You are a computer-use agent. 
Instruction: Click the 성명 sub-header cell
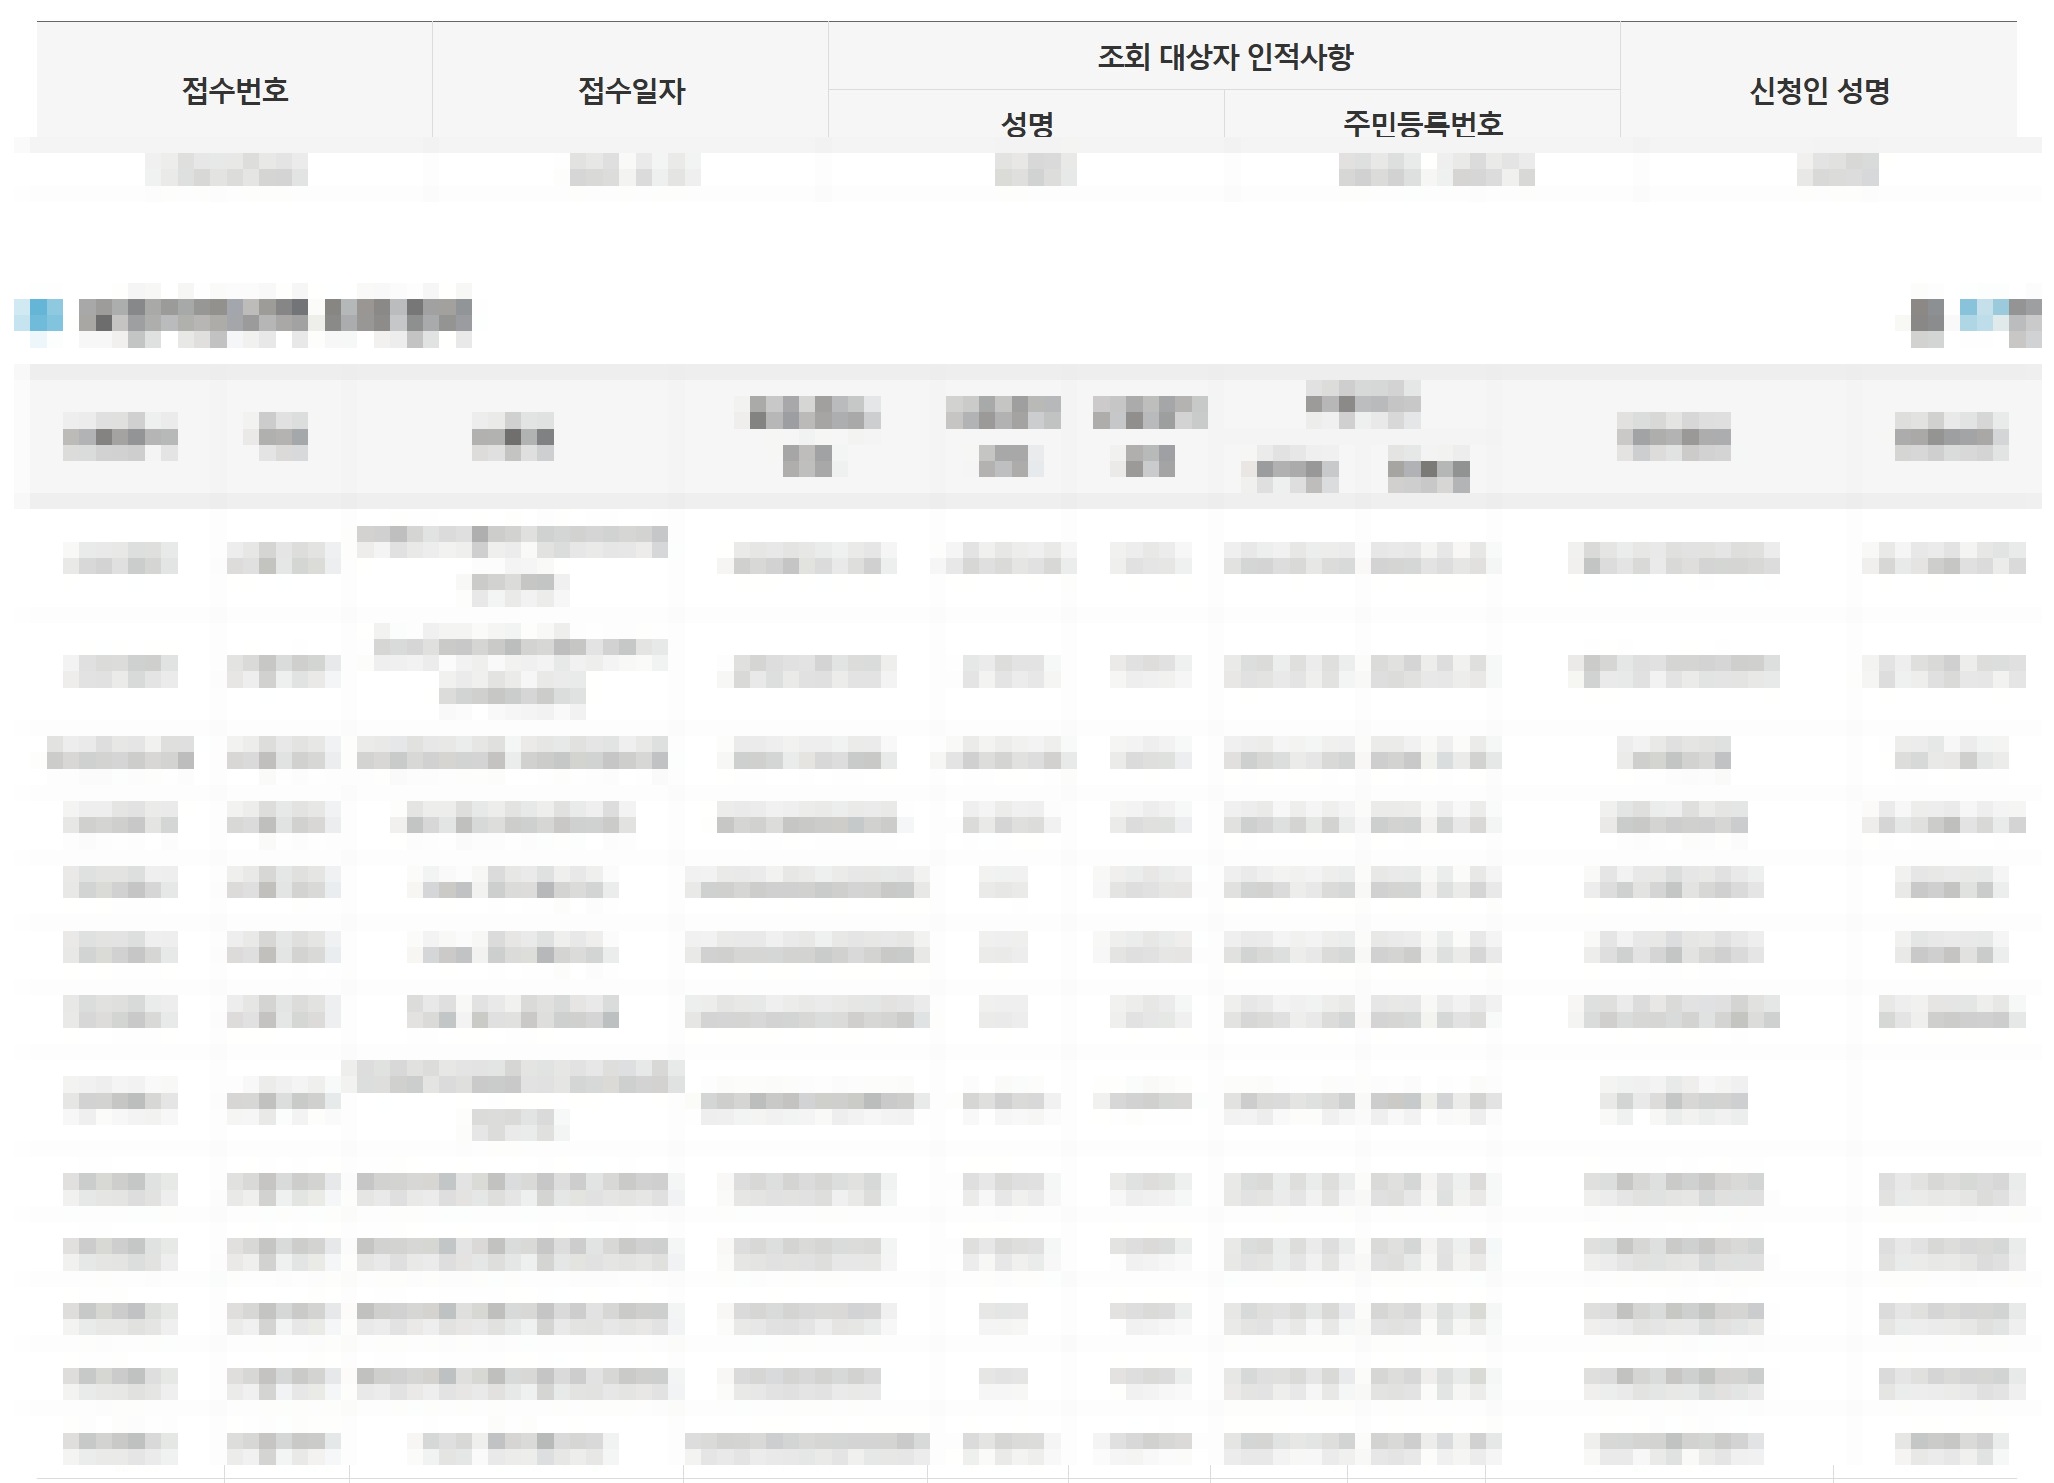[1027, 123]
